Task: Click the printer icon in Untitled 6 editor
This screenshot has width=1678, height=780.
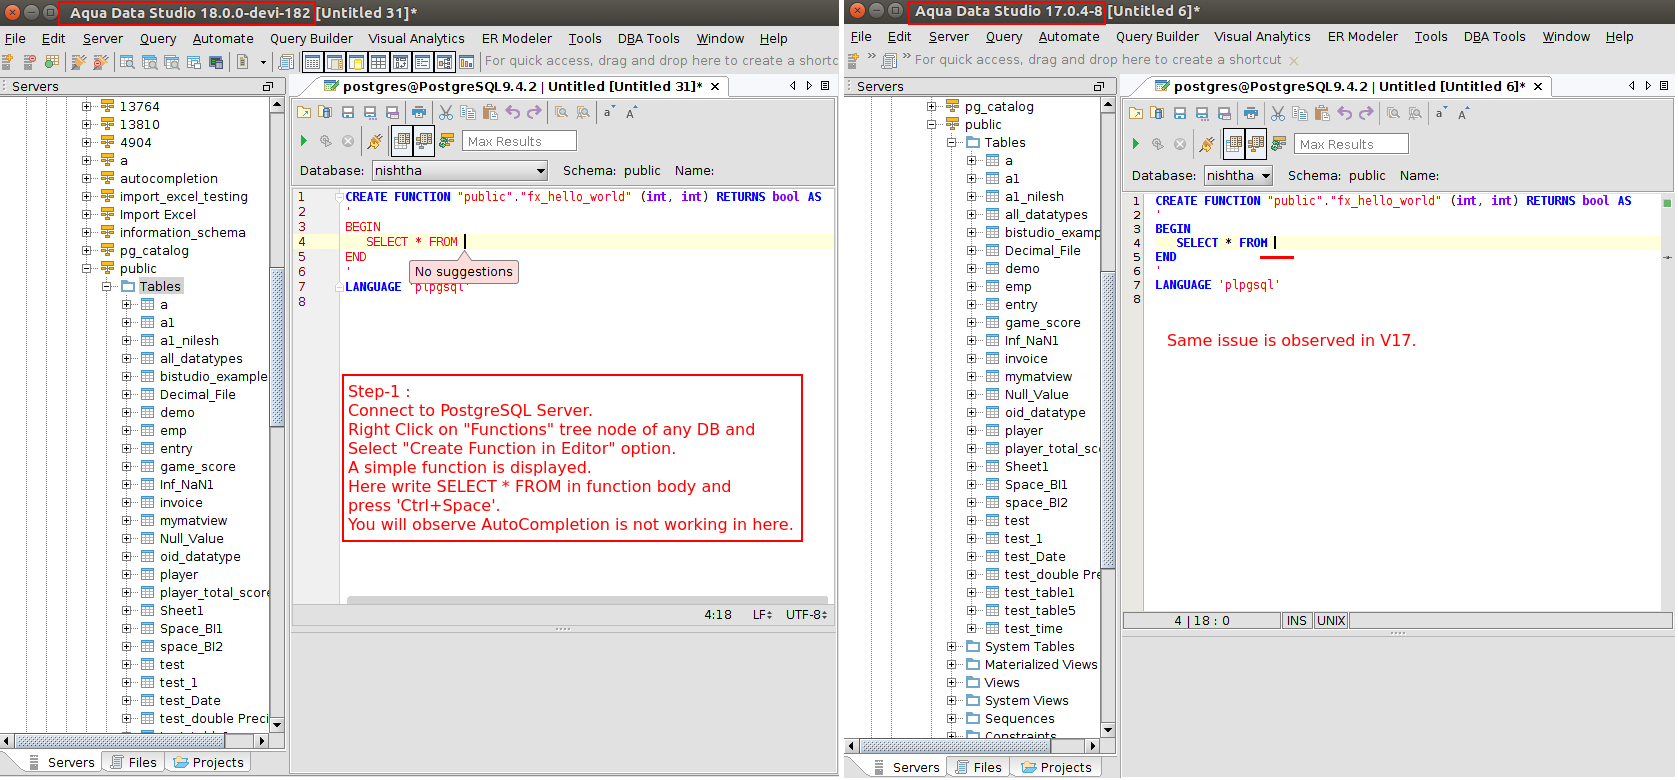Action: coord(1251,114)
